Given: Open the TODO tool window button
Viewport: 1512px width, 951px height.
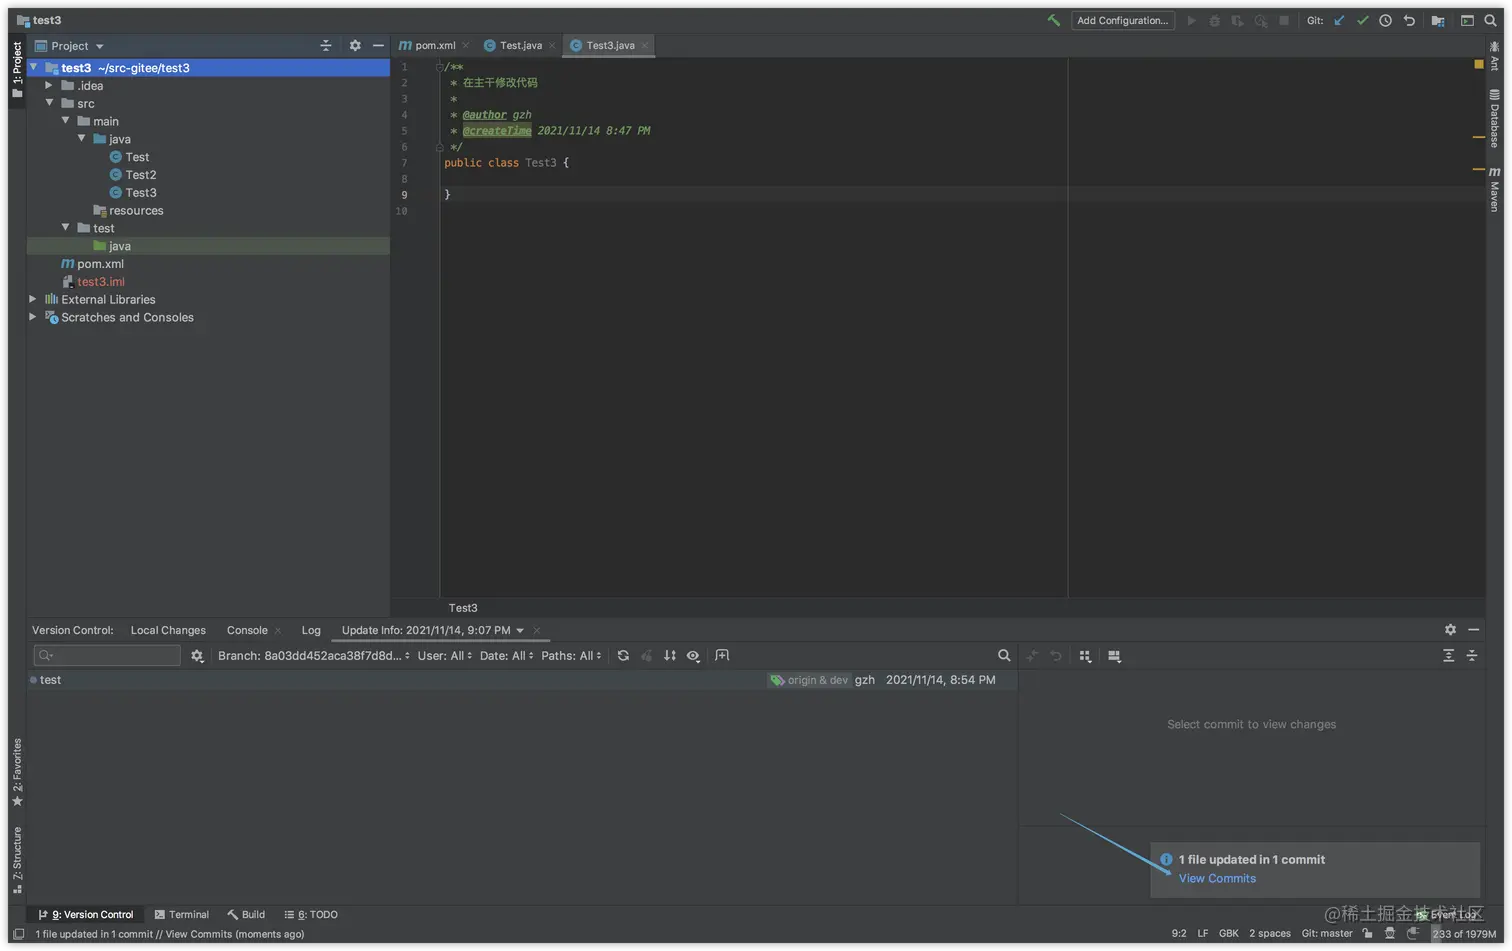Looking at the screenshot, I should pos(311,914).
